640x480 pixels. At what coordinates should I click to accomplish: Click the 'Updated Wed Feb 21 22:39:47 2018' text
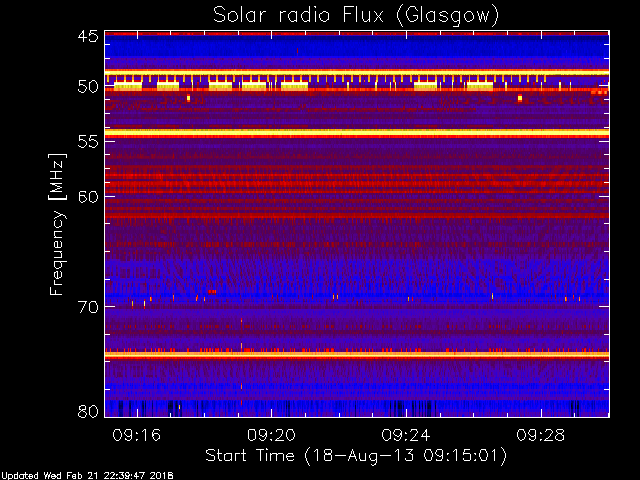(x=87, y=476)
